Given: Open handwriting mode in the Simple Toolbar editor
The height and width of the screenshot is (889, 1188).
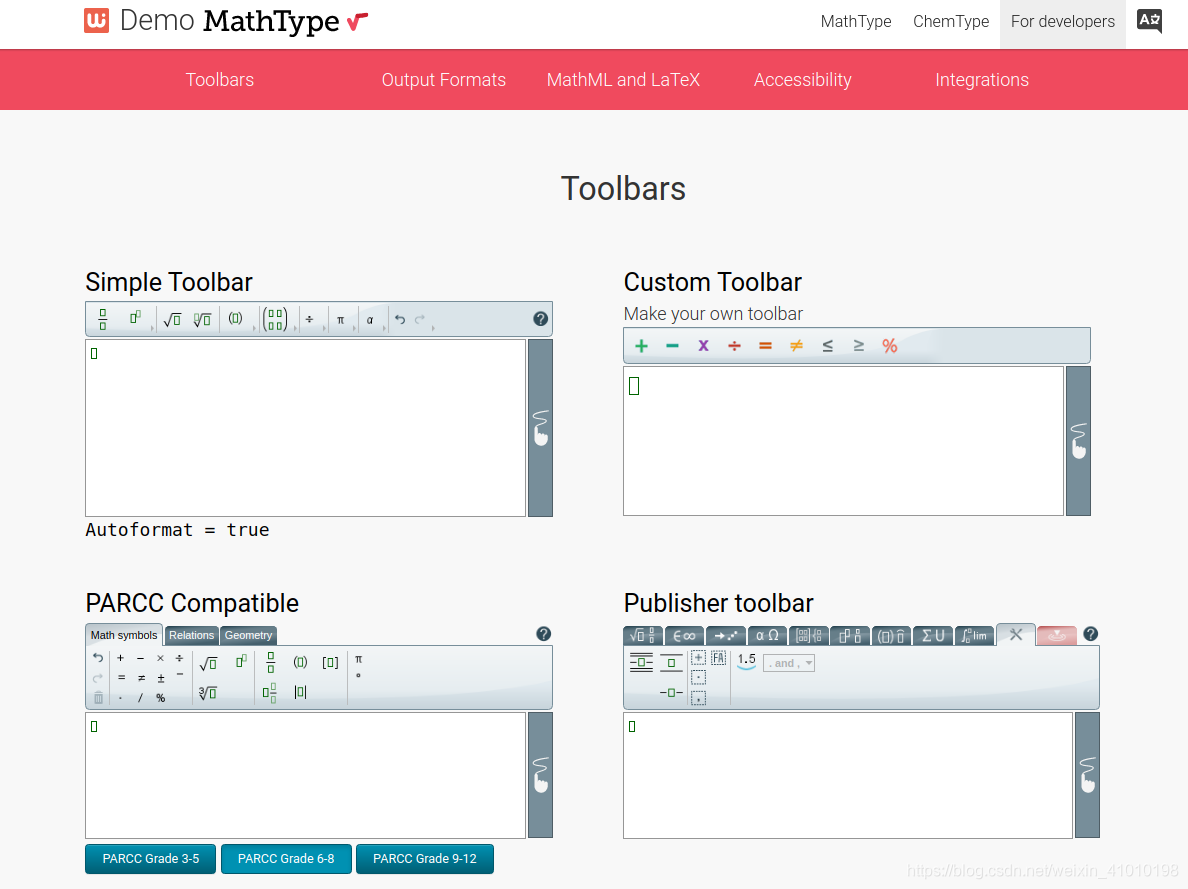Looking at the screenshot, I should [x=540, y=427].
